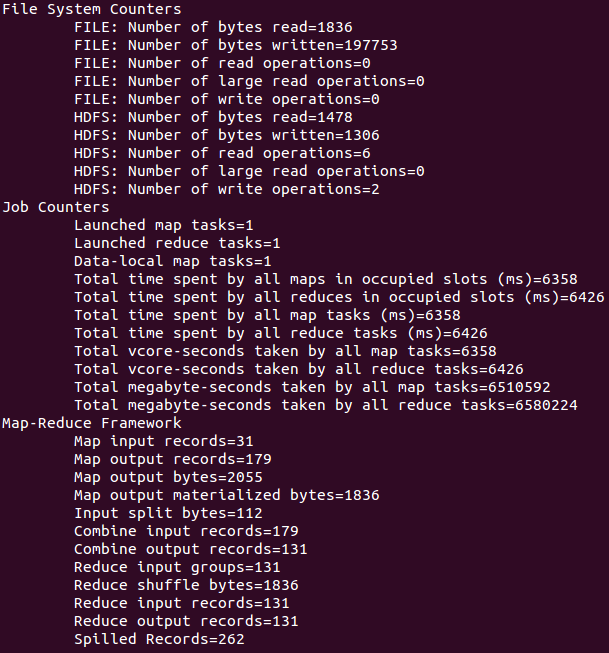Click the "Reduce shuffle bytes=1836" line

[186, 585]
